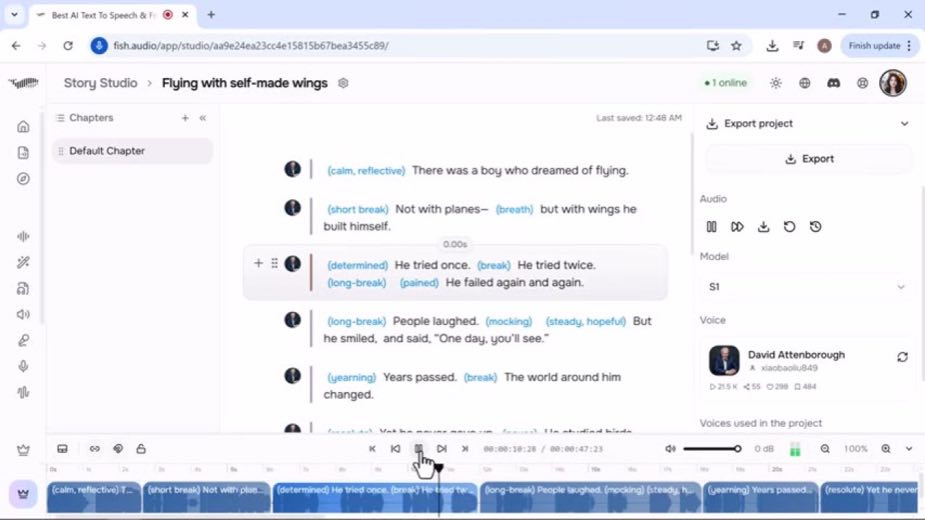Open the Model S1 dropdown
The height and width of the screenshot is (520, 925).
pos(806,287)
